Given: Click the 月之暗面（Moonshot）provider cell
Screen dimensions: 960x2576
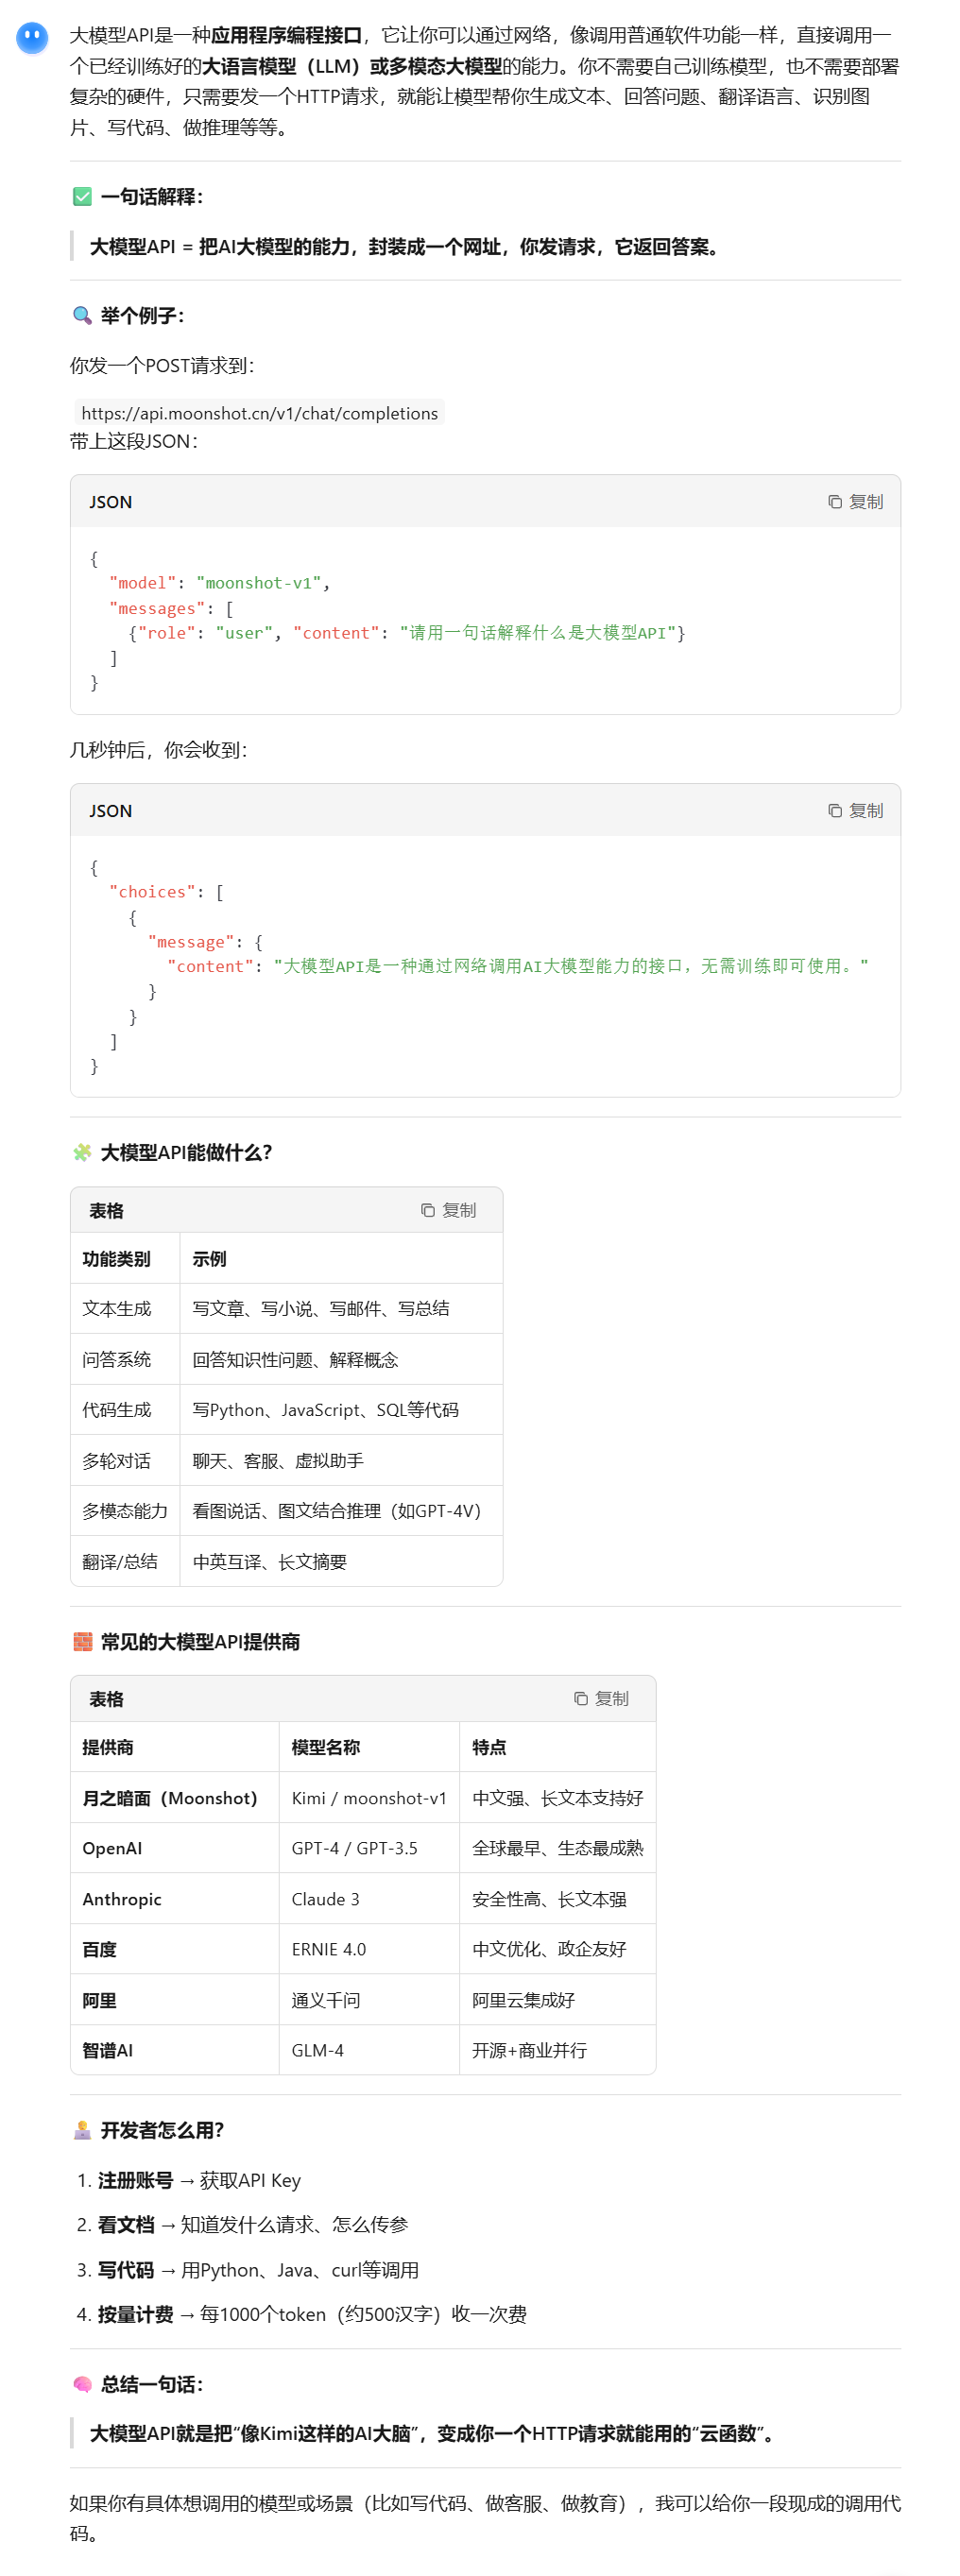Looking at the screenshot, I should pyautogui.click(x=170, y=1798).
